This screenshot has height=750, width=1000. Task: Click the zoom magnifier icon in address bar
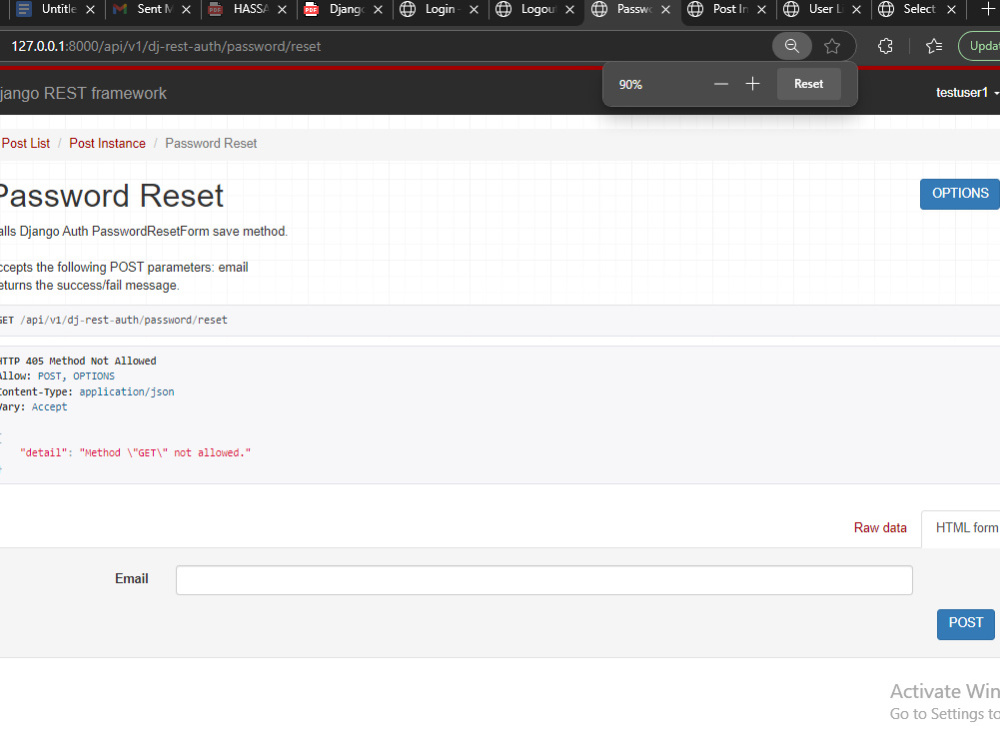pyautogui.click(x=791, y=46)
